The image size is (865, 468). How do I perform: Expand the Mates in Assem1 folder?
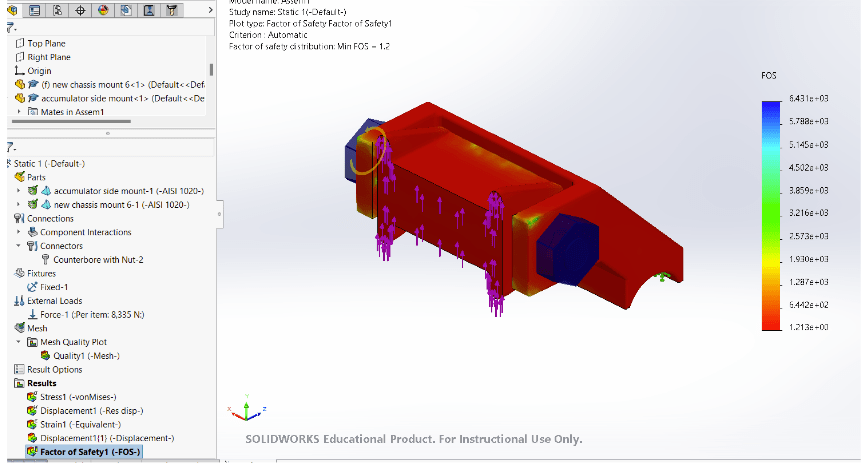click(19, 112)
